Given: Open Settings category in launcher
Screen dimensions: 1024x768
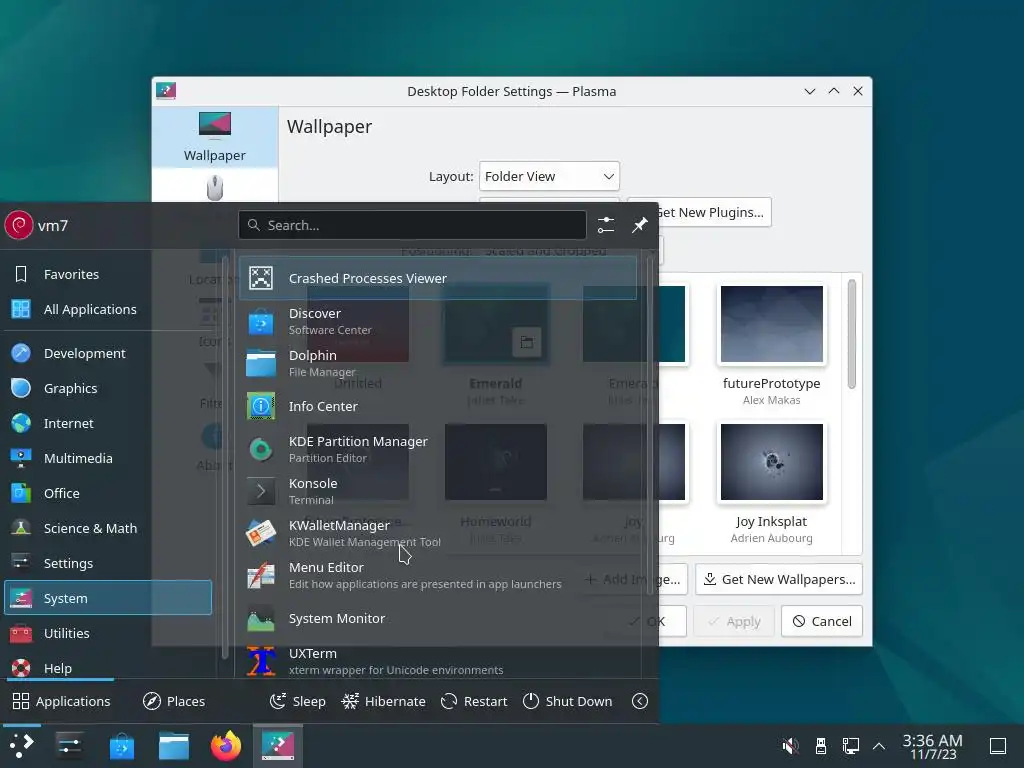Looking at the screenshot, I should [x=108, y=564].
